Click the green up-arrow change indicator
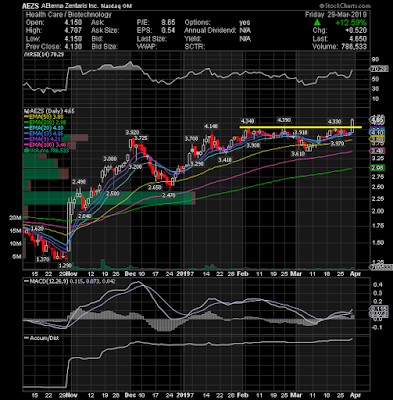This screenshot has width=393, height=400. pyautogui.click(x=317, y=23)
